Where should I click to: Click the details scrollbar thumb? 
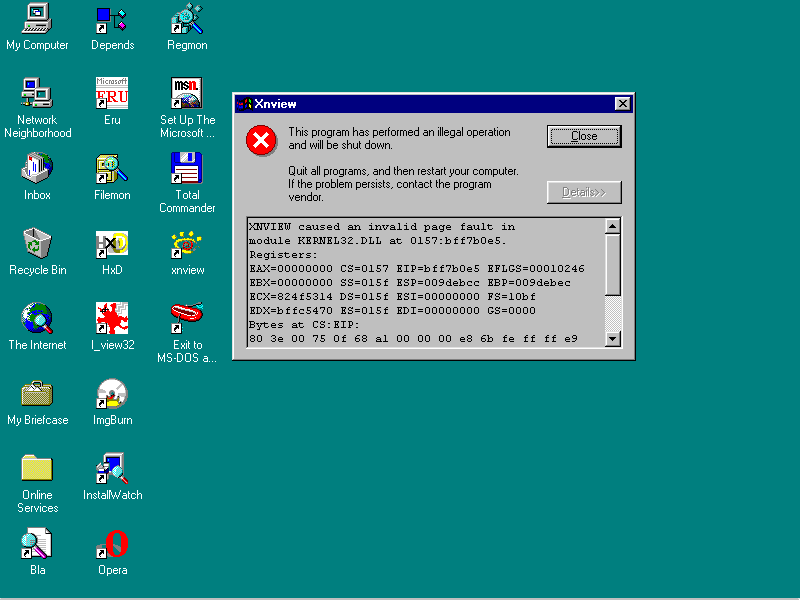click(613, 264)
